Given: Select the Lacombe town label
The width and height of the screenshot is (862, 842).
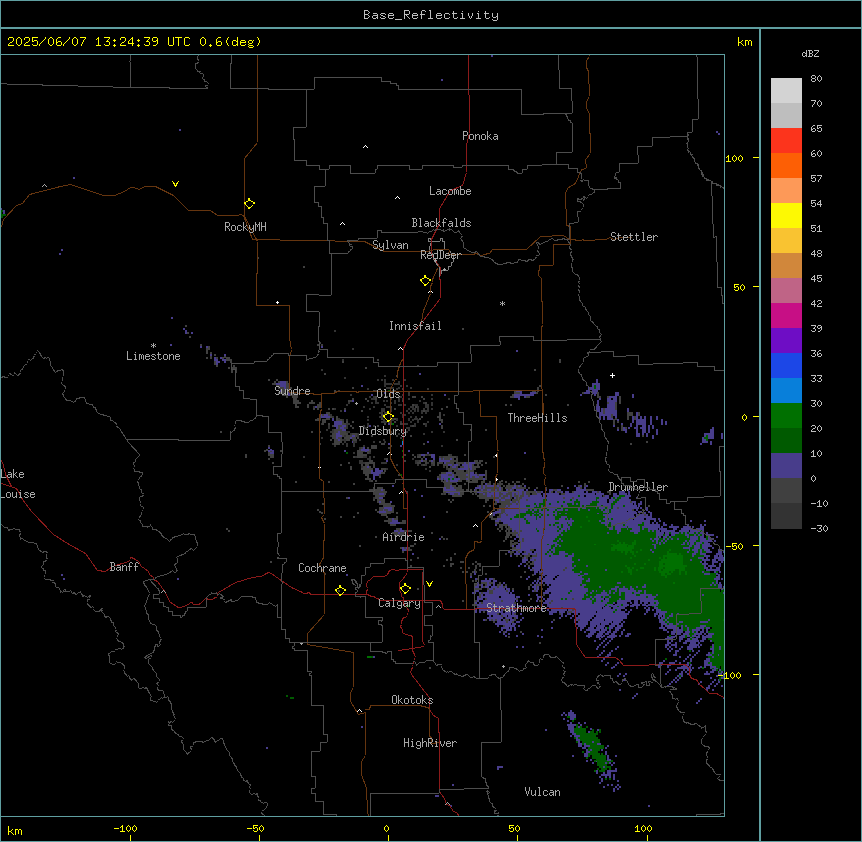Looking at the screenshot, I should 450,191.
